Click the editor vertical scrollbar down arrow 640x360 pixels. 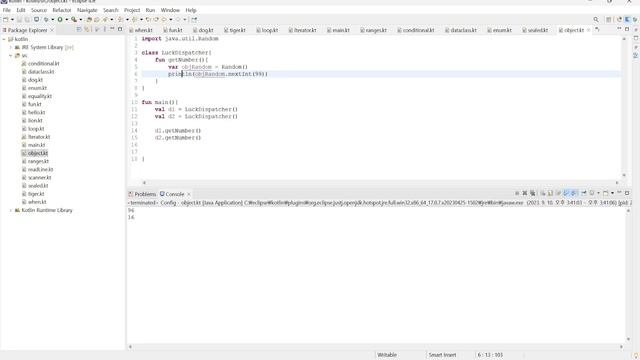[624, 175]
